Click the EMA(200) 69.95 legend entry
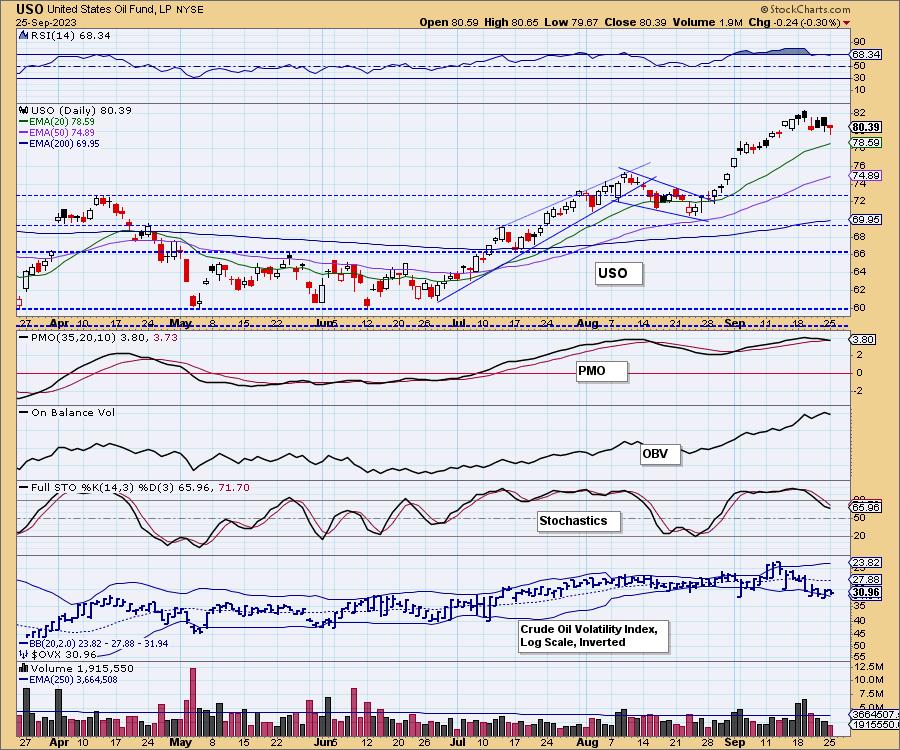Image resolution: width=900 pixels, height=750 pixels. (64, 143)
